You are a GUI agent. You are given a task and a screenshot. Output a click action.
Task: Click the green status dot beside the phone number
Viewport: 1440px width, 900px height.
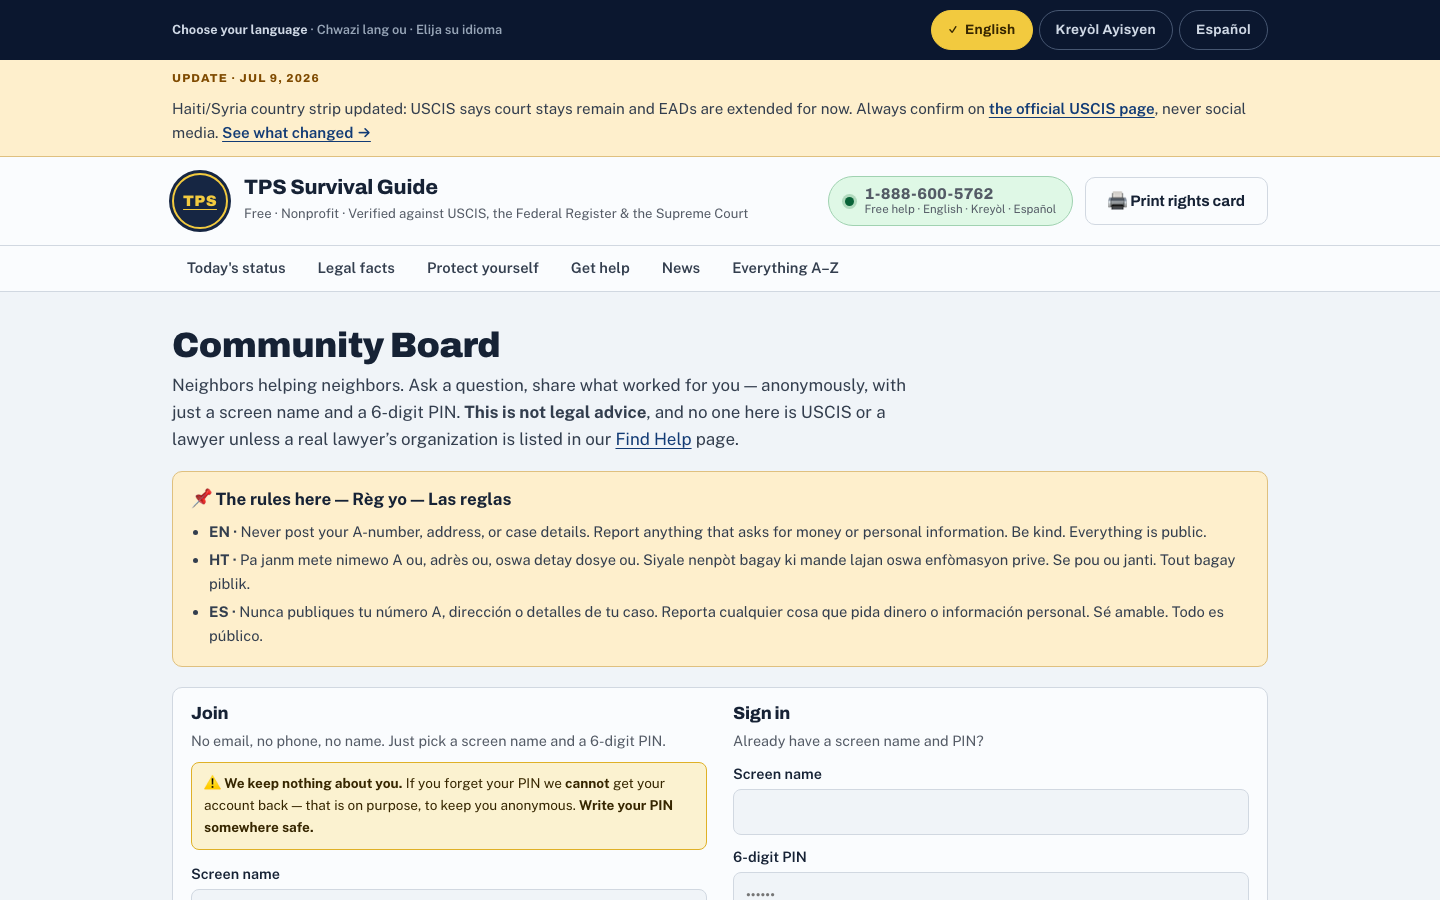click(849, 201)
